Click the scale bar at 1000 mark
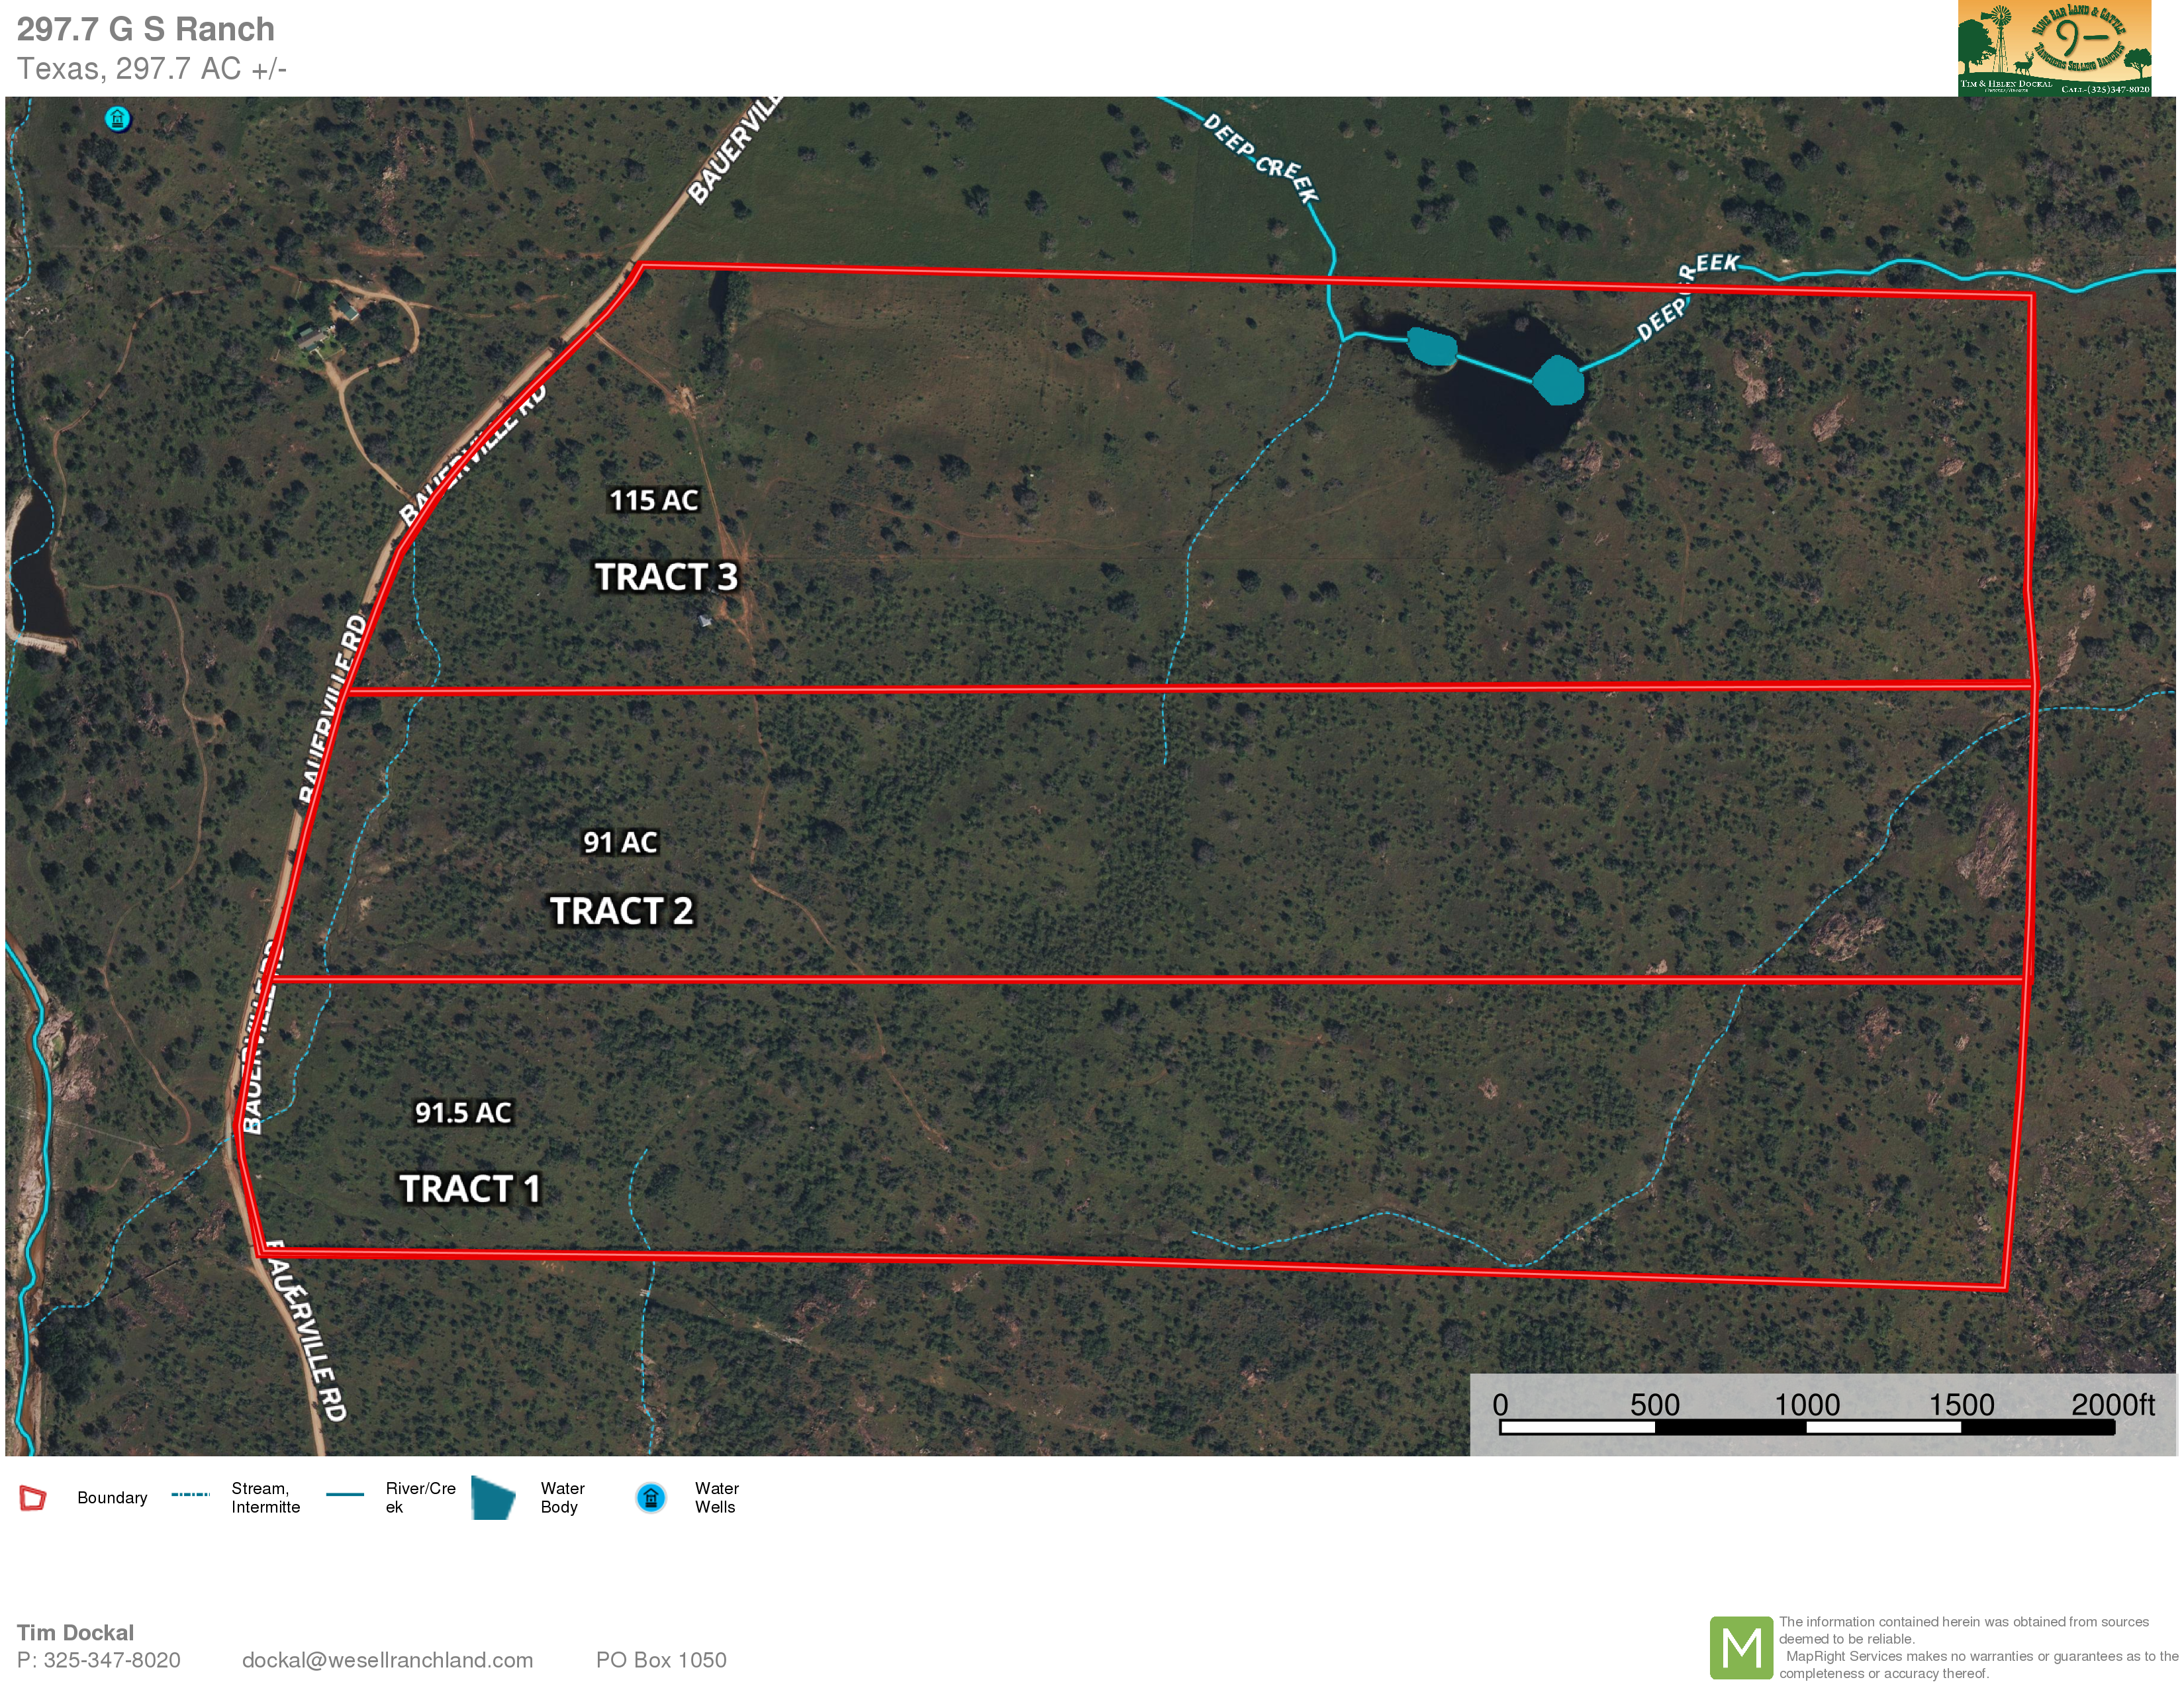The height and width of the screenshot is (1688, 2184). coord(1807,1426)
